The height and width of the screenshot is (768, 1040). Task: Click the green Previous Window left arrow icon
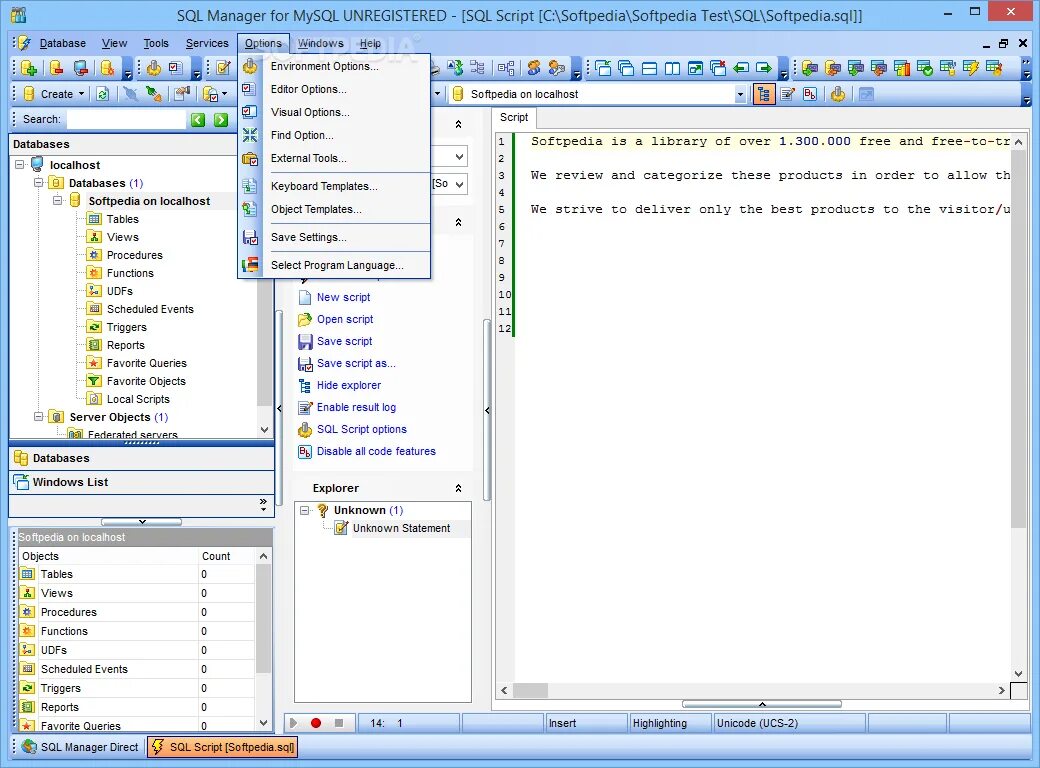[741, 68]
